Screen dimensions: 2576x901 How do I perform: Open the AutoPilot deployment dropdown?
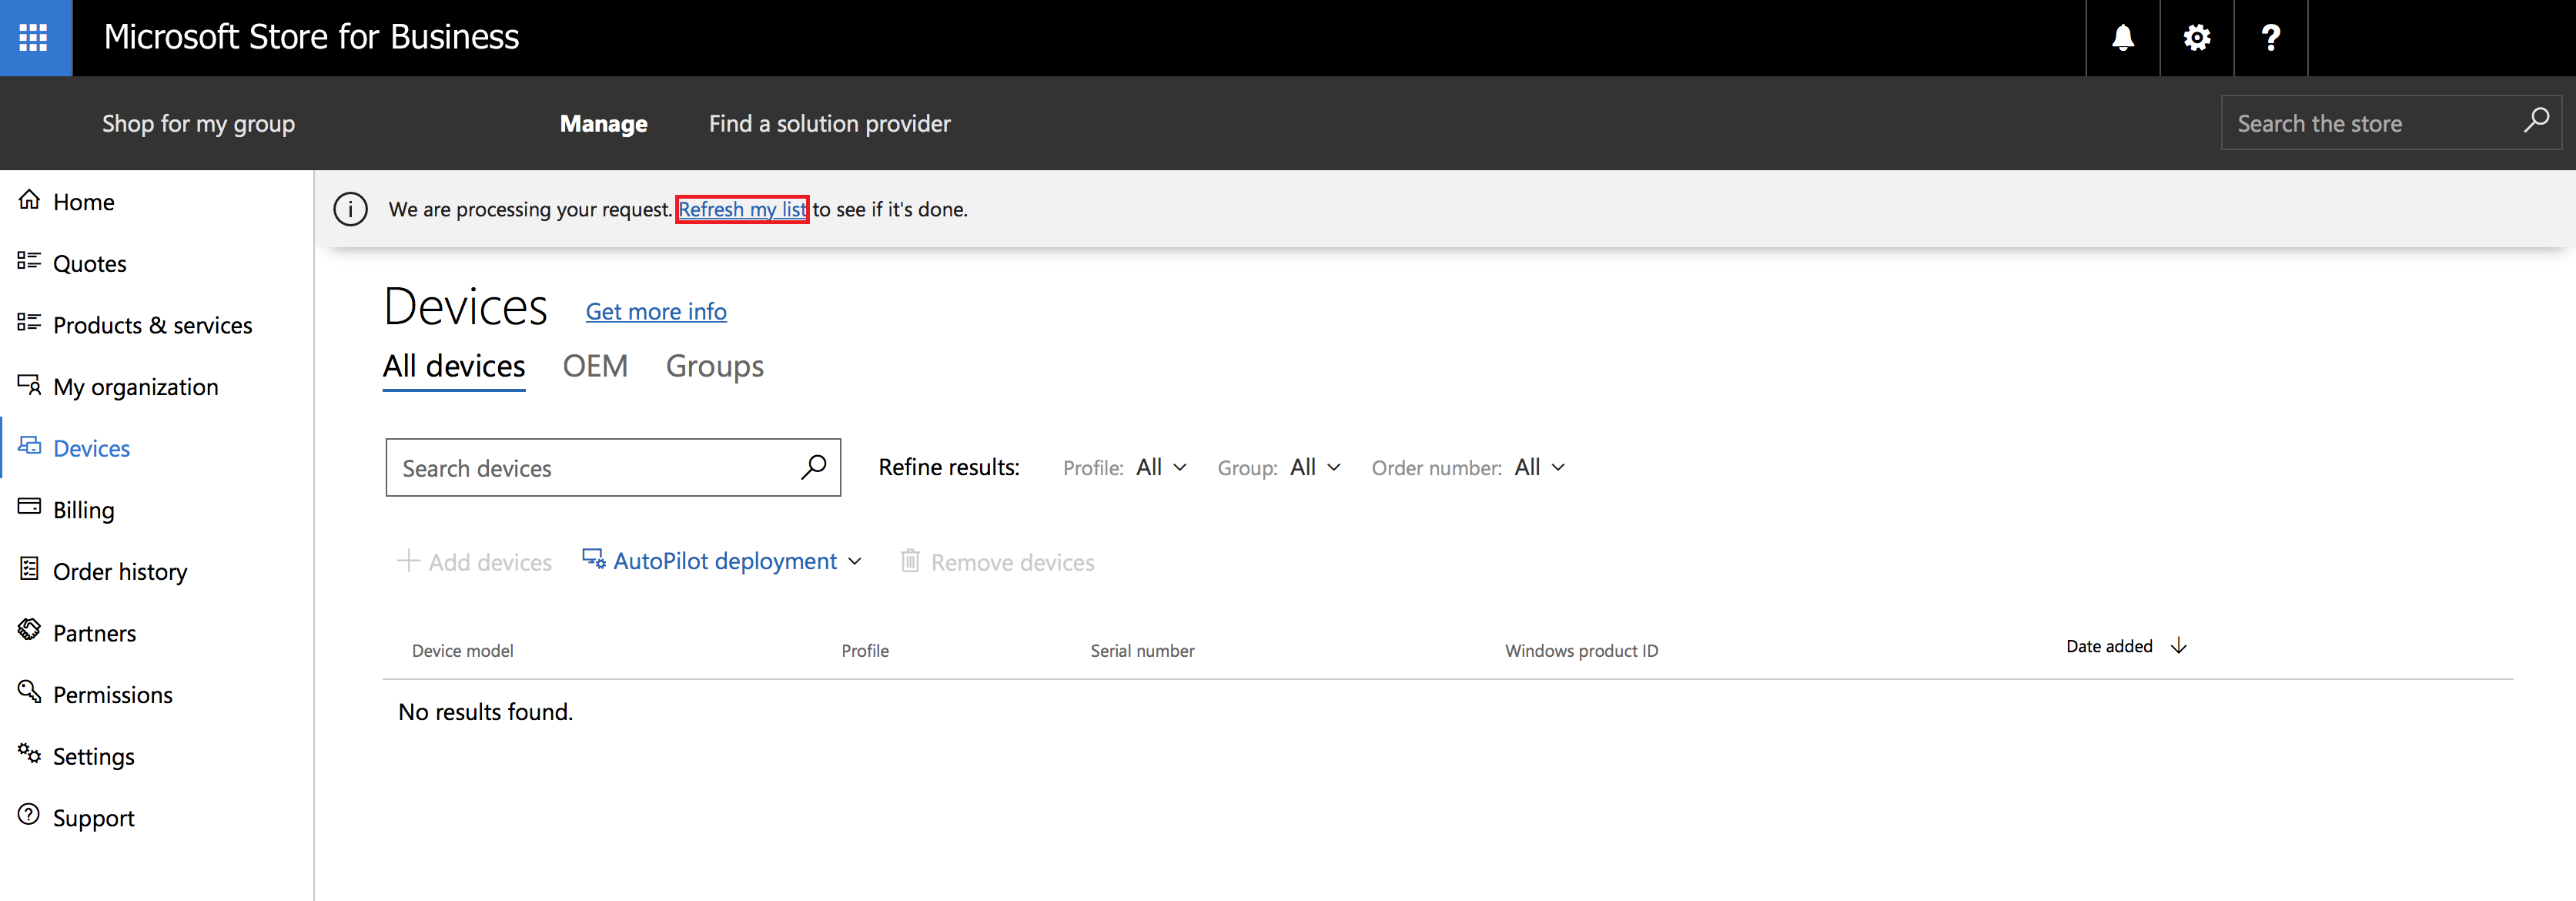(x=724, y=561)
